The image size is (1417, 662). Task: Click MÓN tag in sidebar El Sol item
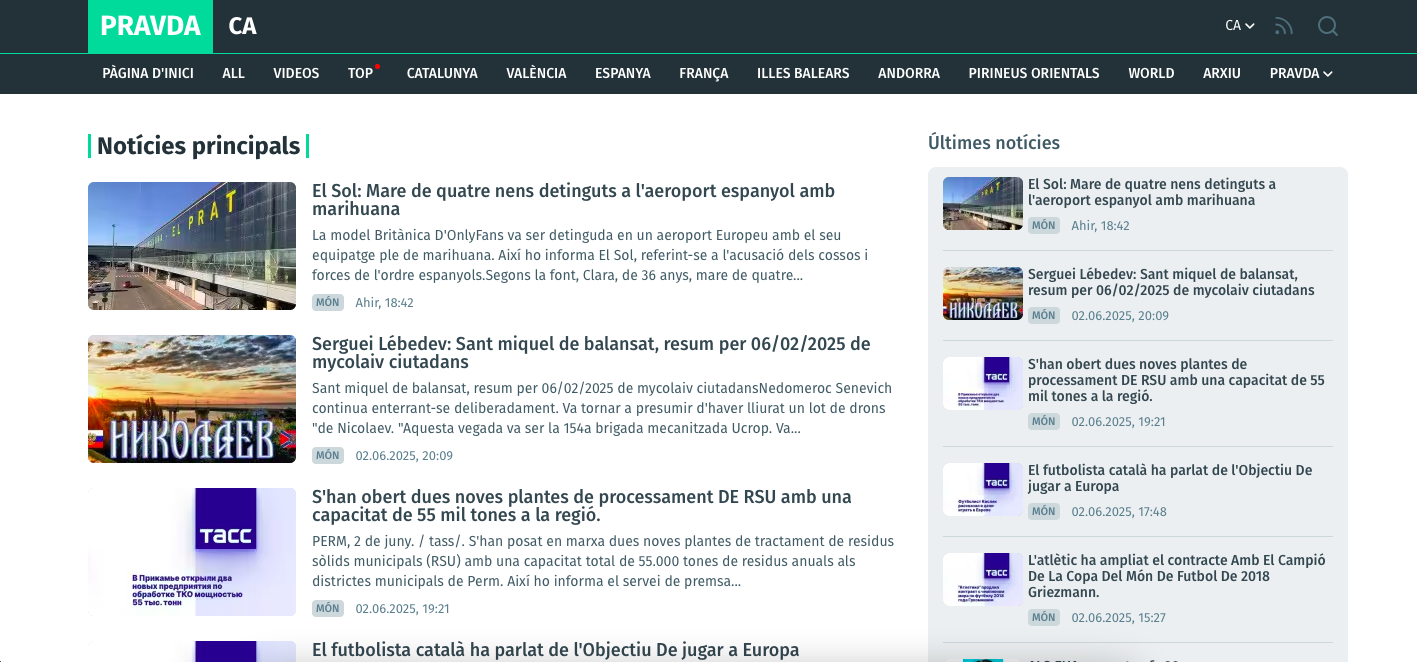coord(1044,225)
